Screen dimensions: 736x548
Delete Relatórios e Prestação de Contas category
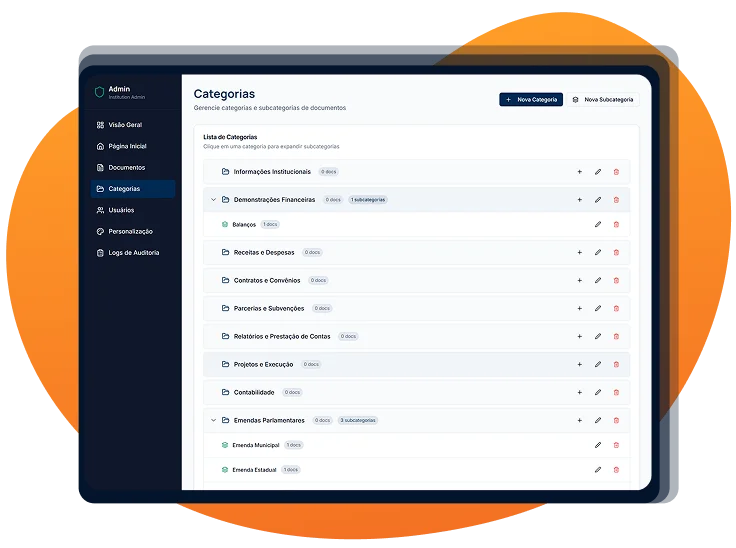point(616,336)
